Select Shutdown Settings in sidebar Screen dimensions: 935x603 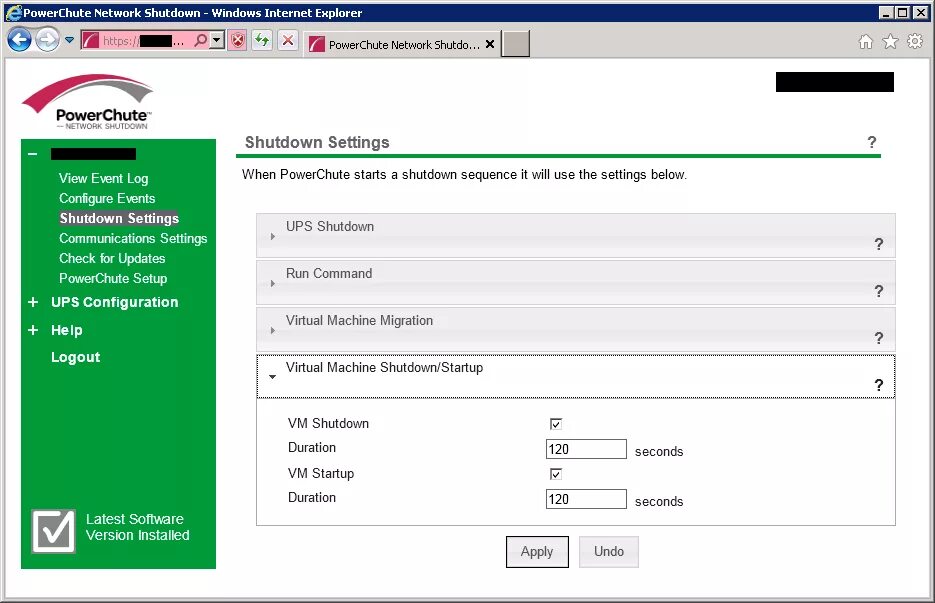[x=119, y=218]
